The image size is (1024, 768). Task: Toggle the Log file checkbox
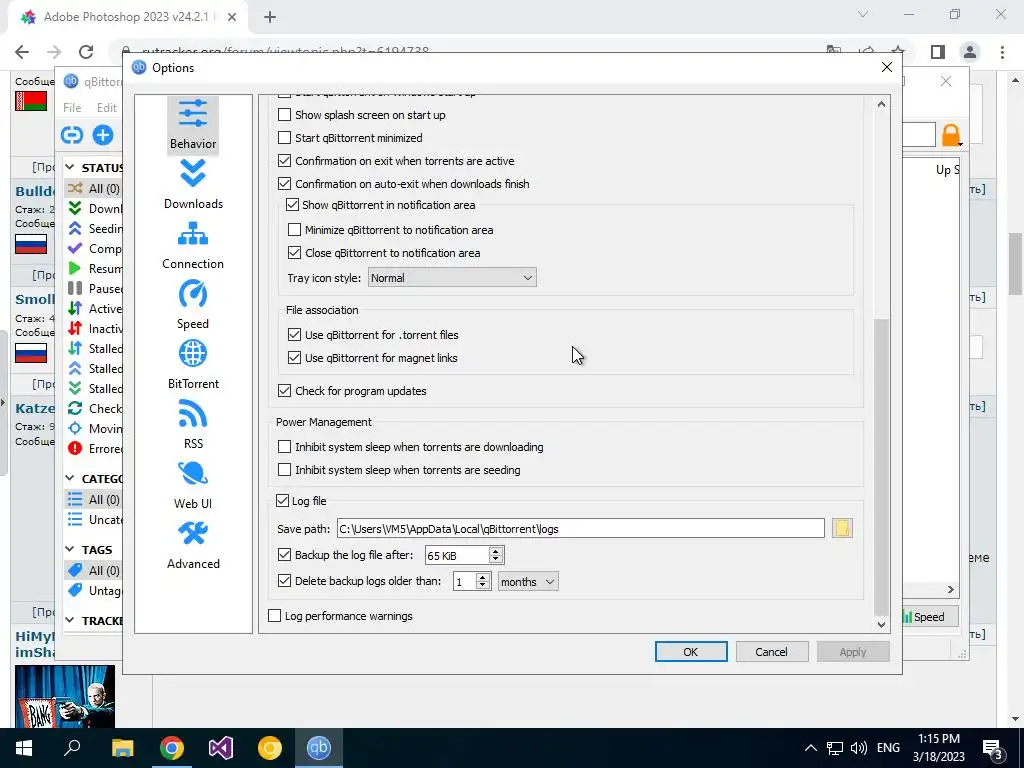click(x=282, y=501)
